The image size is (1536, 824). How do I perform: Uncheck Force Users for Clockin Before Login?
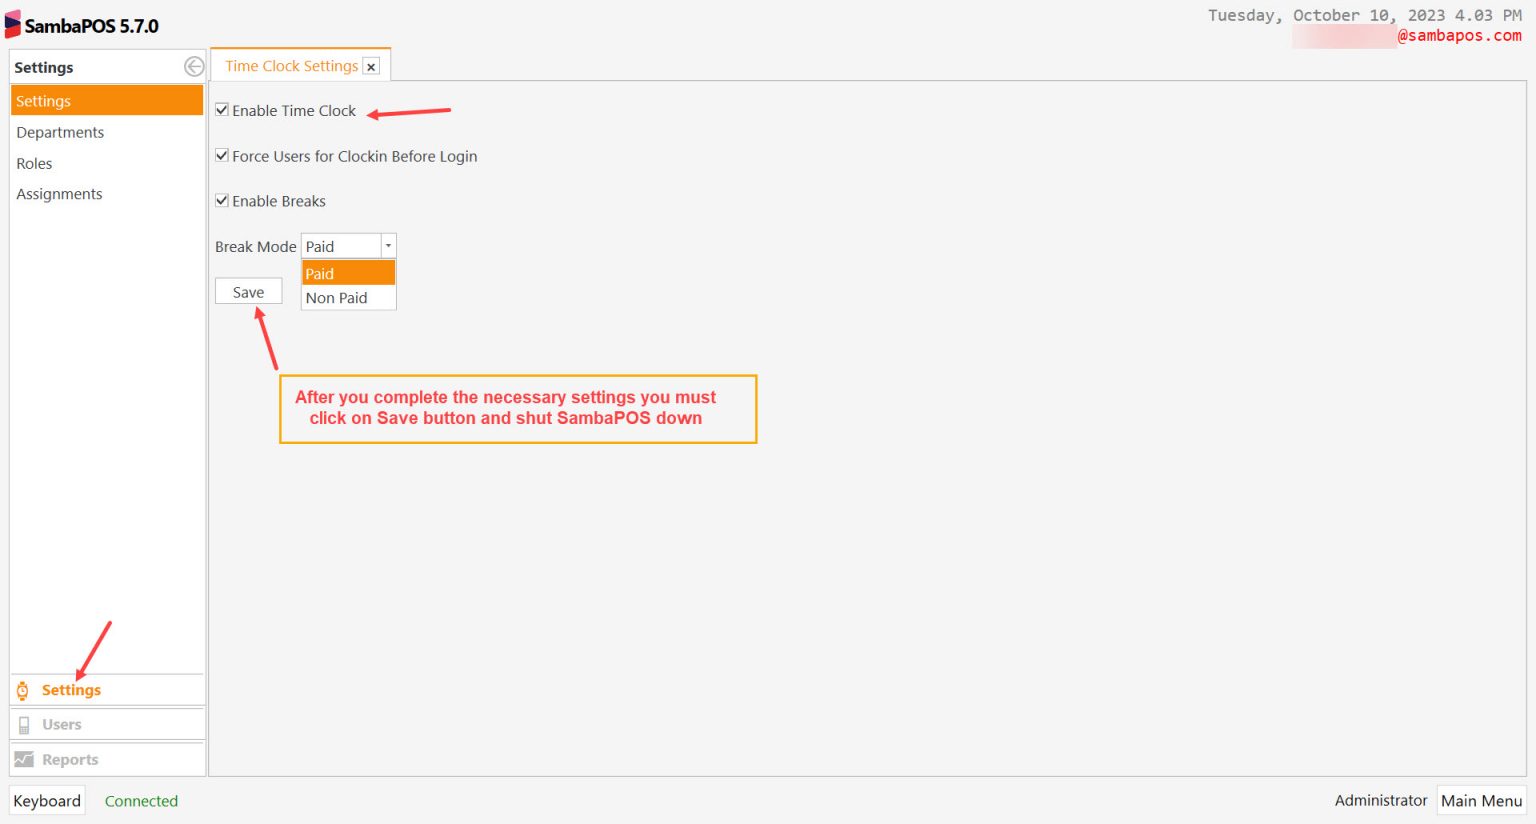click(221, 156)
